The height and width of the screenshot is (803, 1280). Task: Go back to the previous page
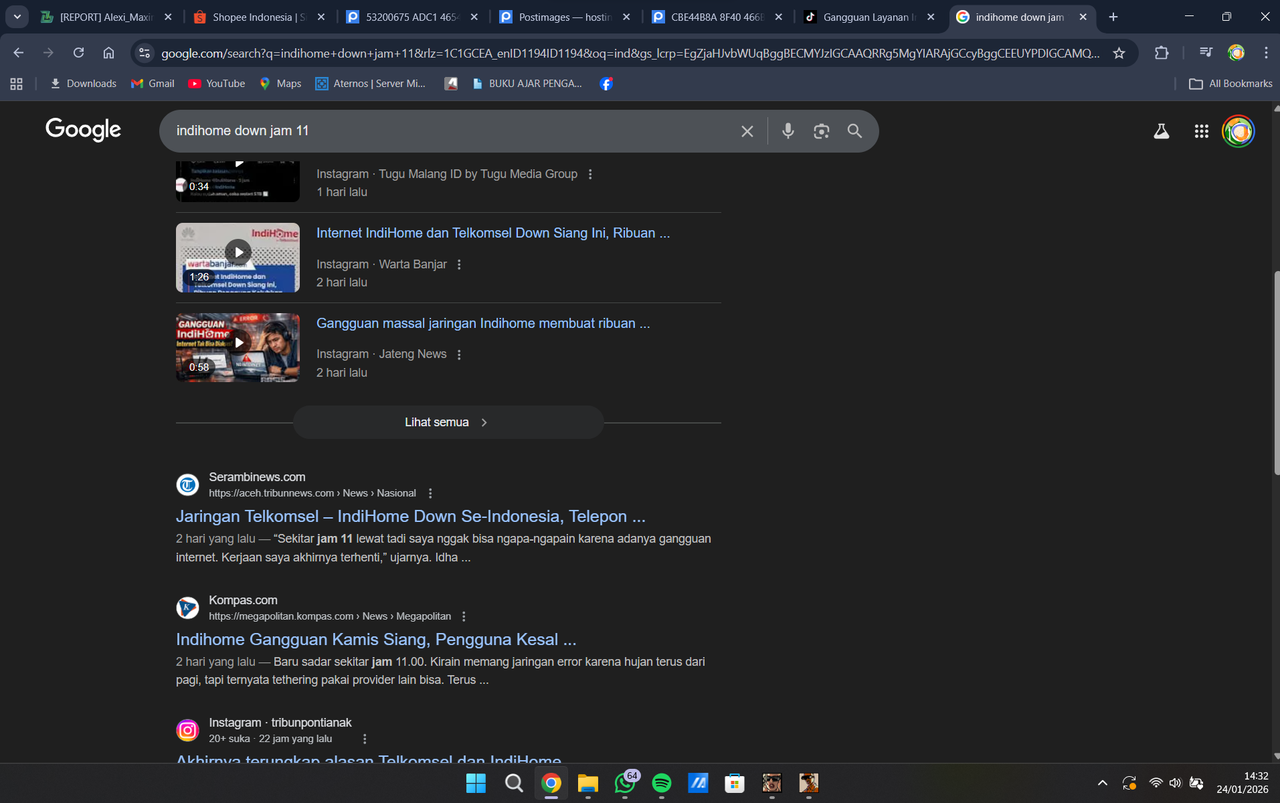[18, 53]
